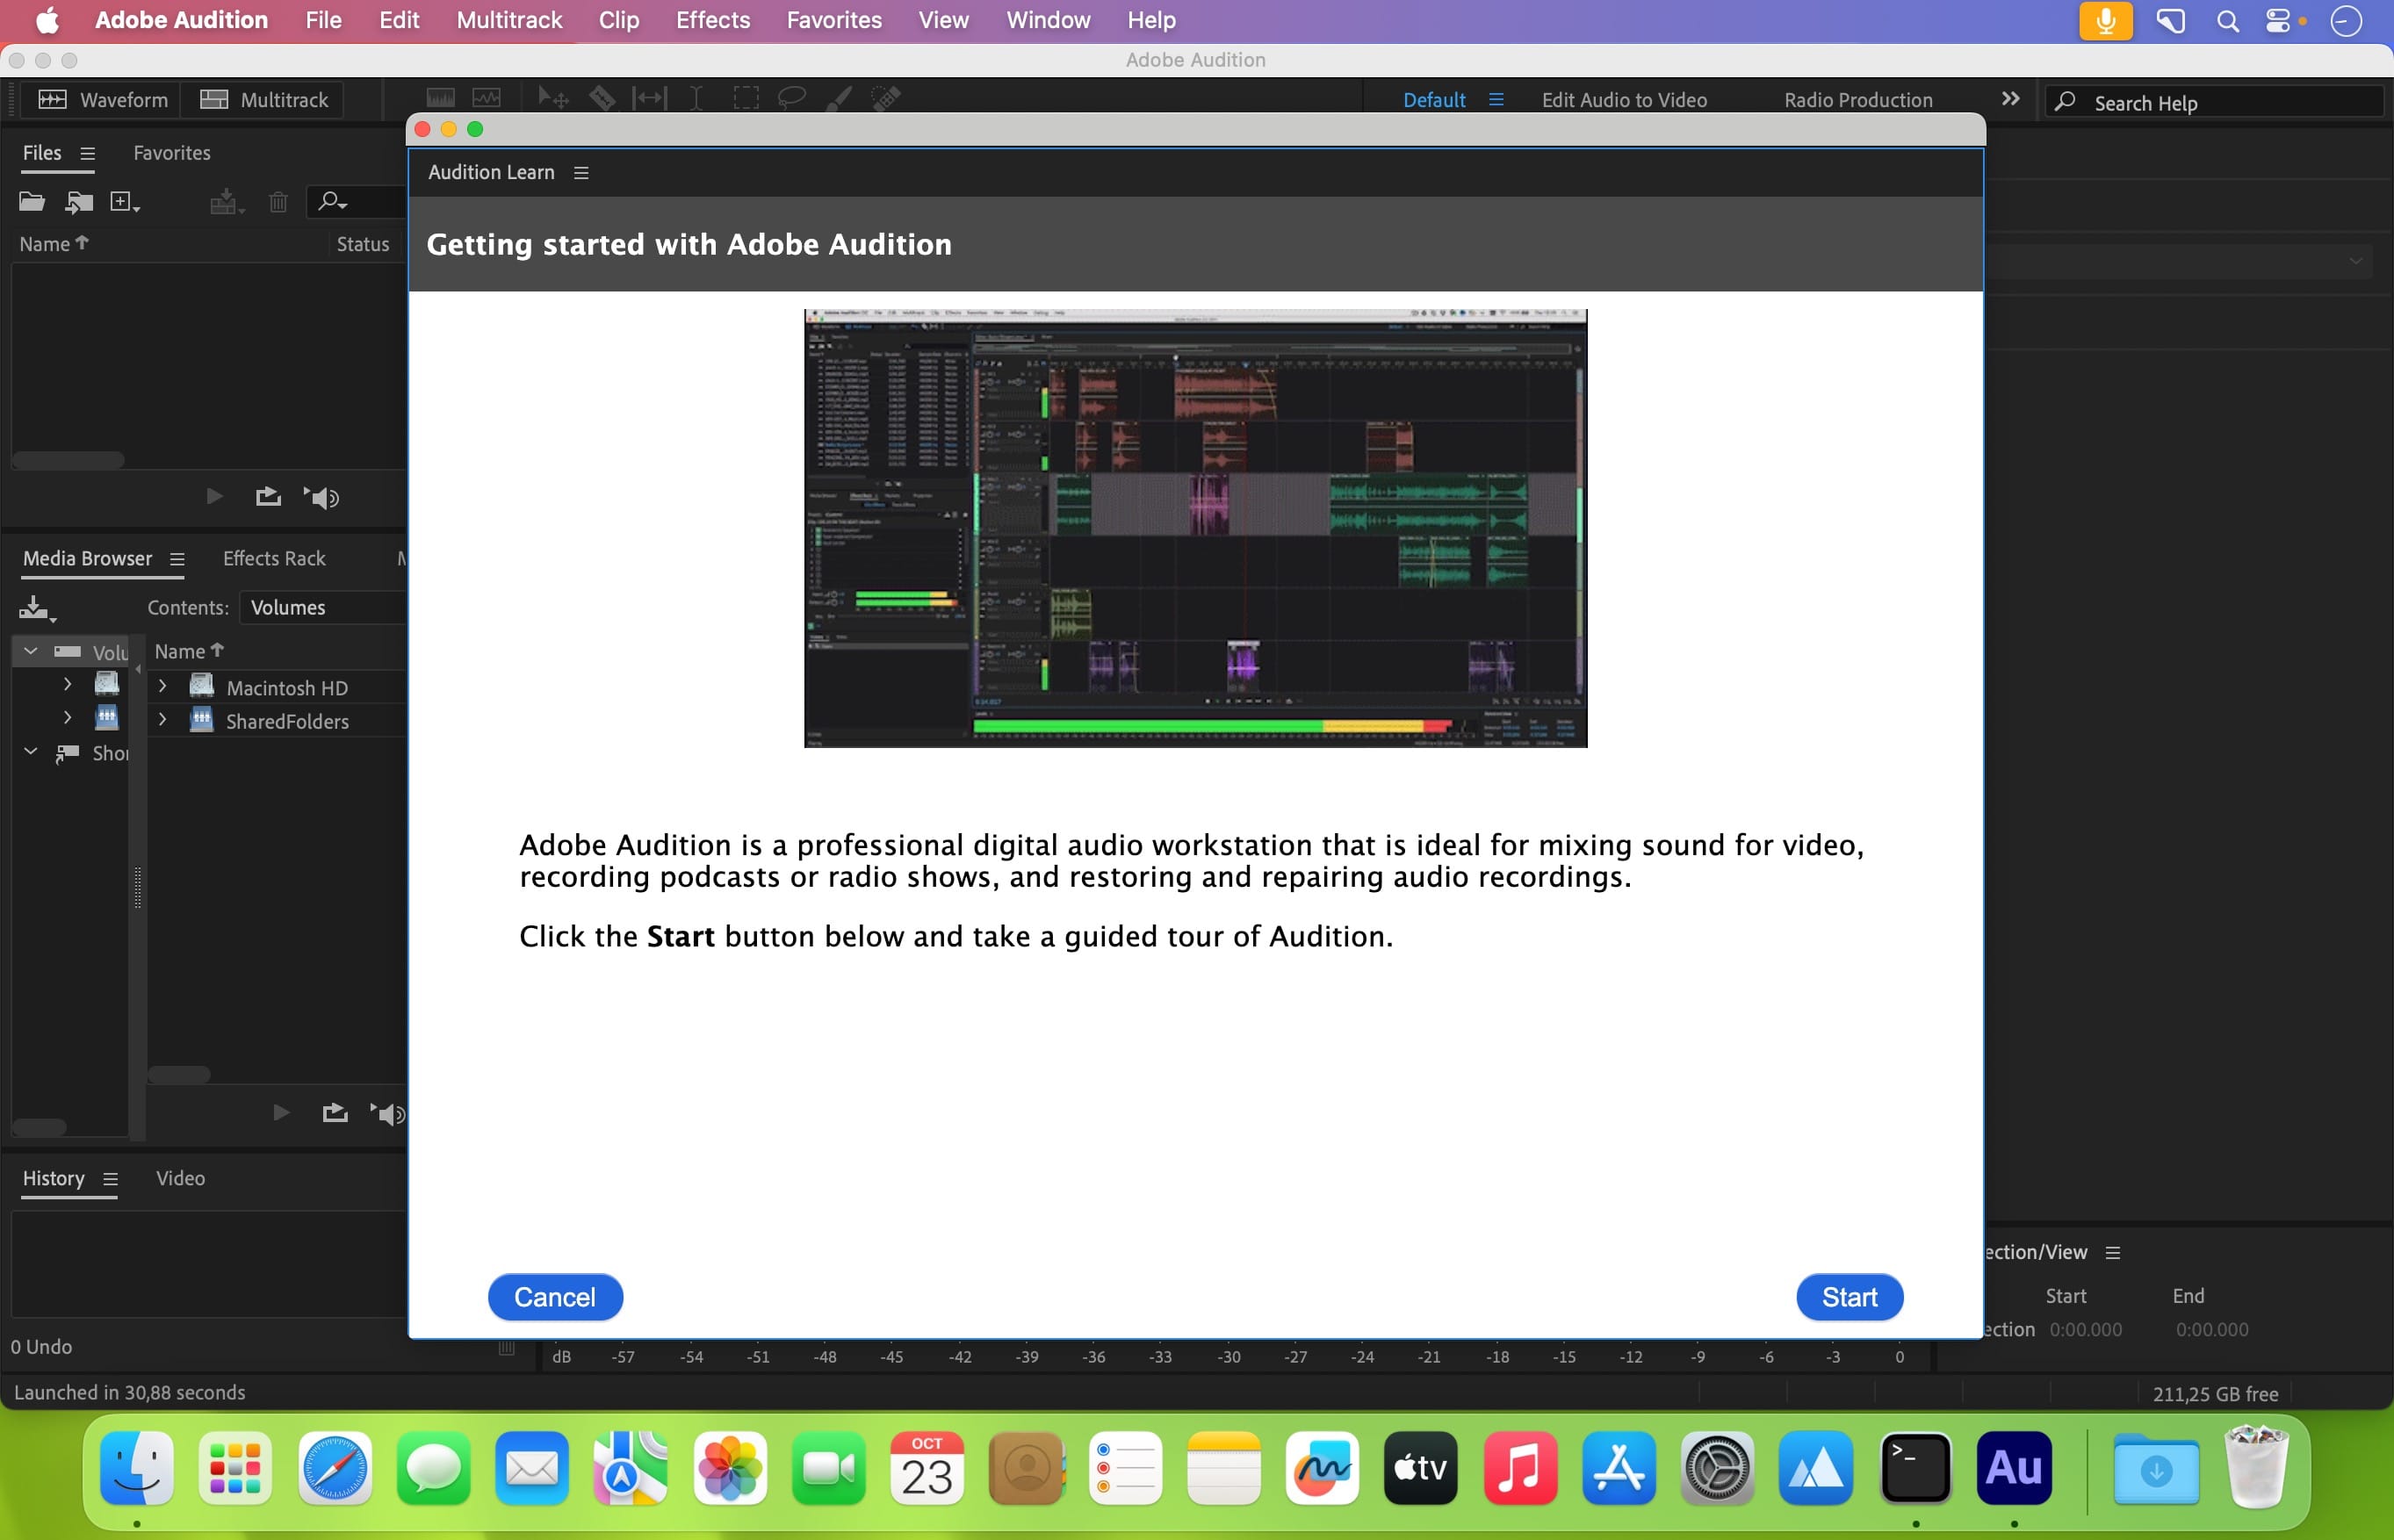
Task: Switch to the Effects Rack tab
Action: (x=274, y=559)
